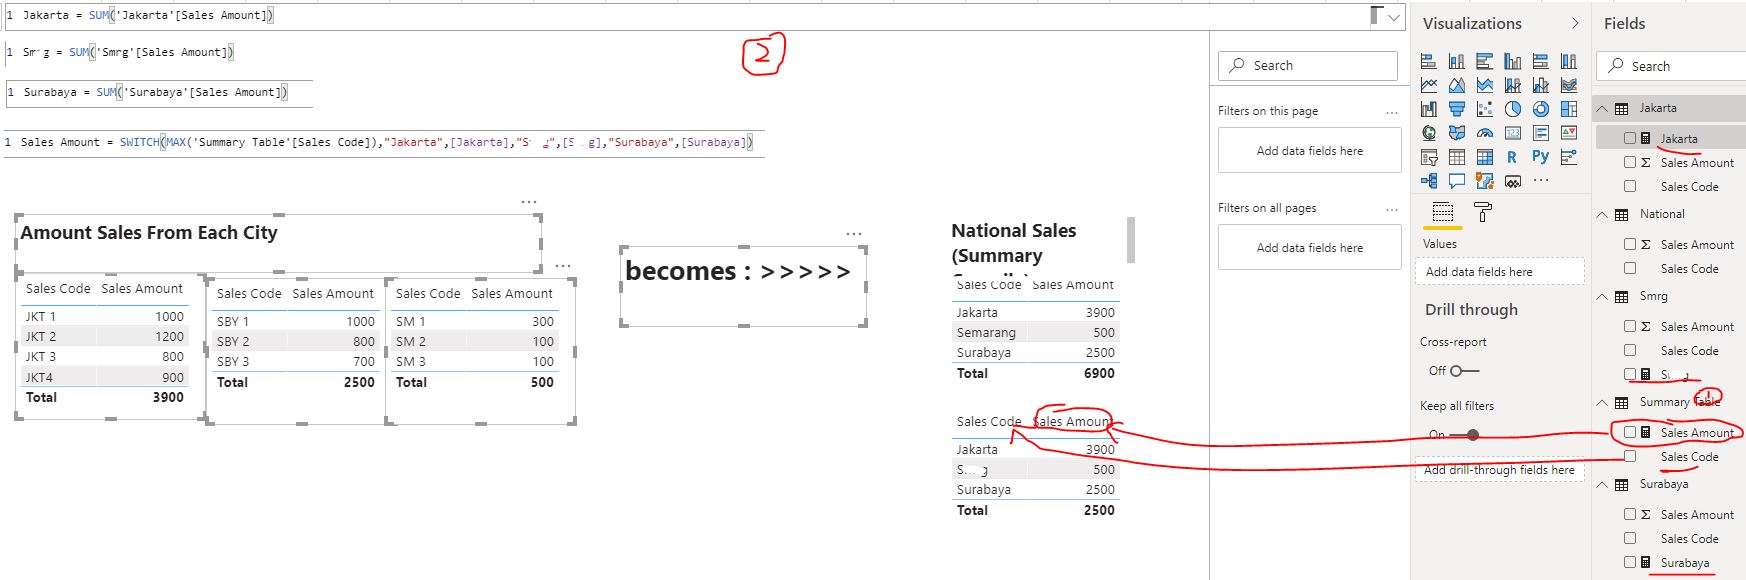Insert a slicer visual
This screenshot has width=1746, height=580.
tap(1429, 157)
